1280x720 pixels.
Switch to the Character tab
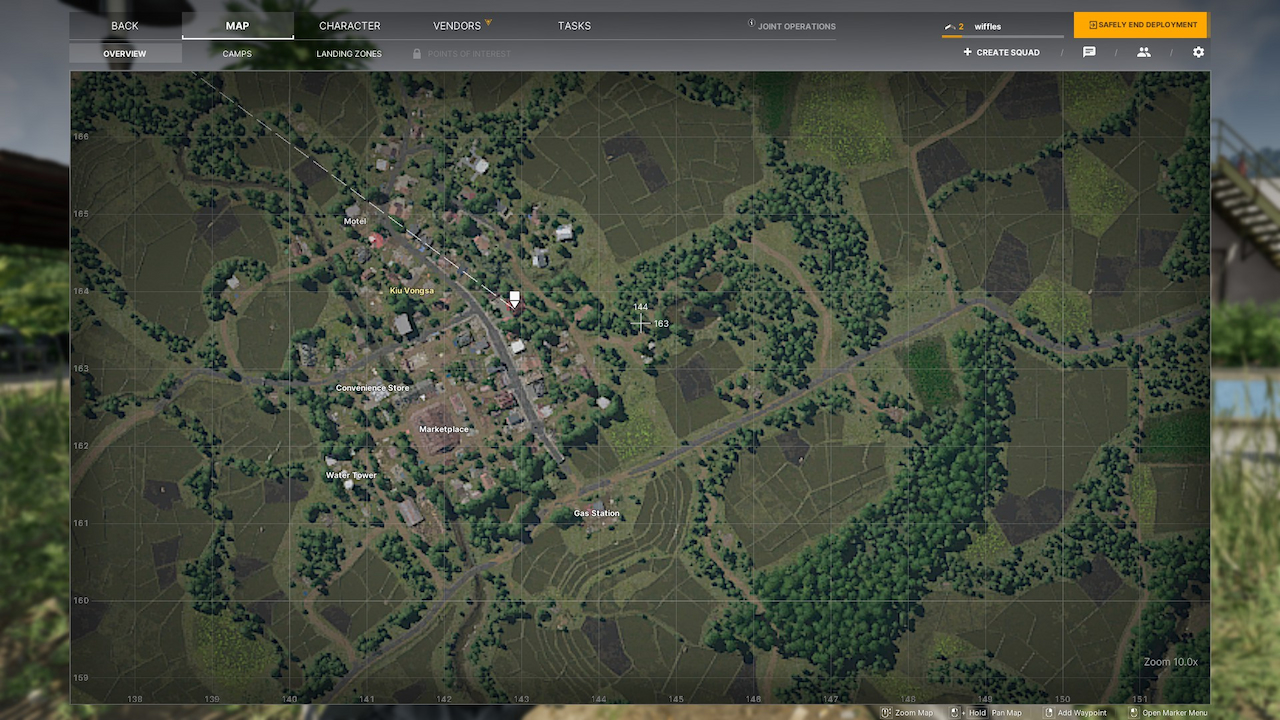point(349,26)
